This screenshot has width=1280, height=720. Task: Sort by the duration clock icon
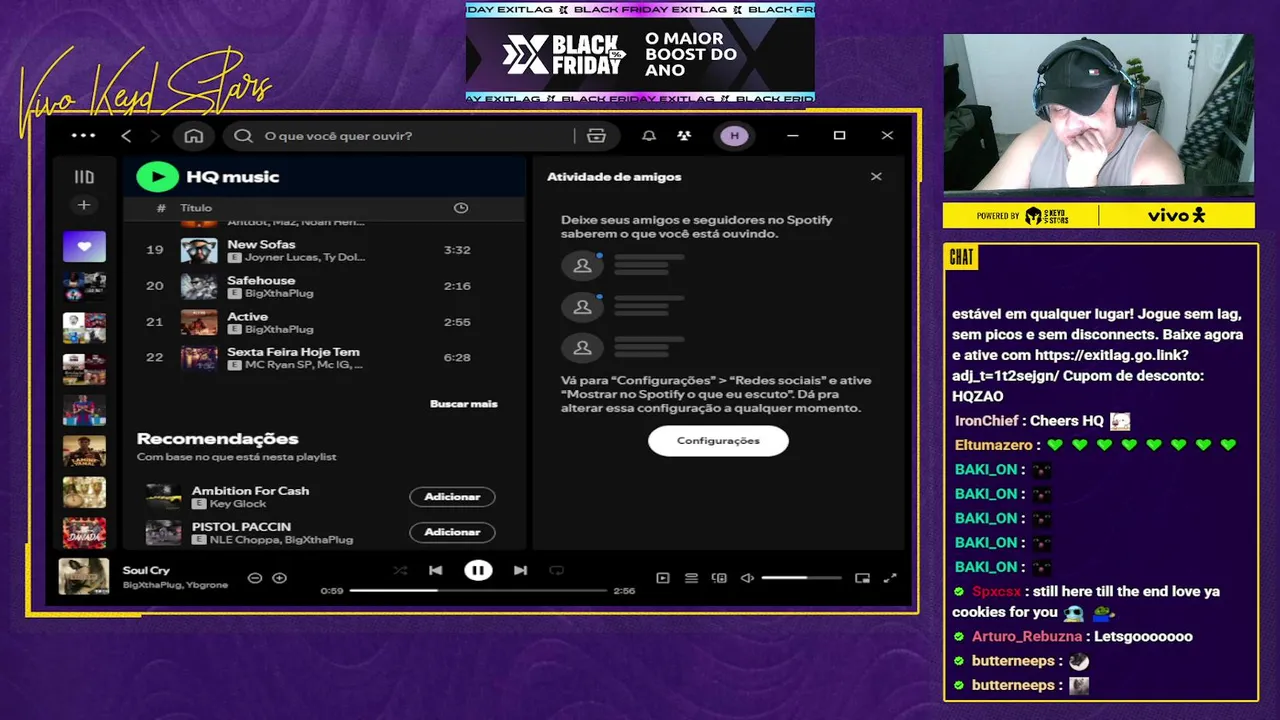461,208
